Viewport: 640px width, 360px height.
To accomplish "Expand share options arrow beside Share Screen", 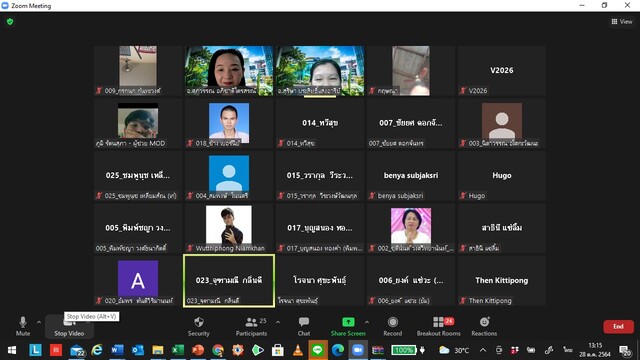I will coord(367,322).
